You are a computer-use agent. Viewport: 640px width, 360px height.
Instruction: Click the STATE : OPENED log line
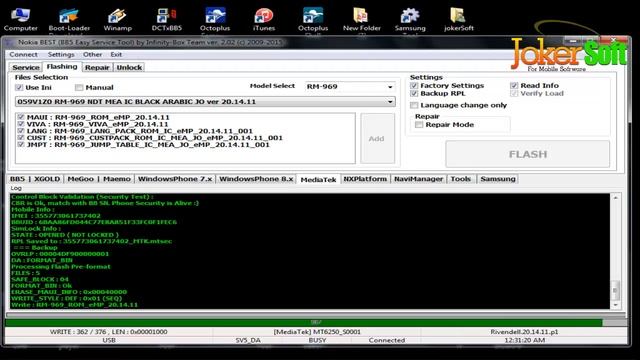pyautogui.click(x=65, y=235)
